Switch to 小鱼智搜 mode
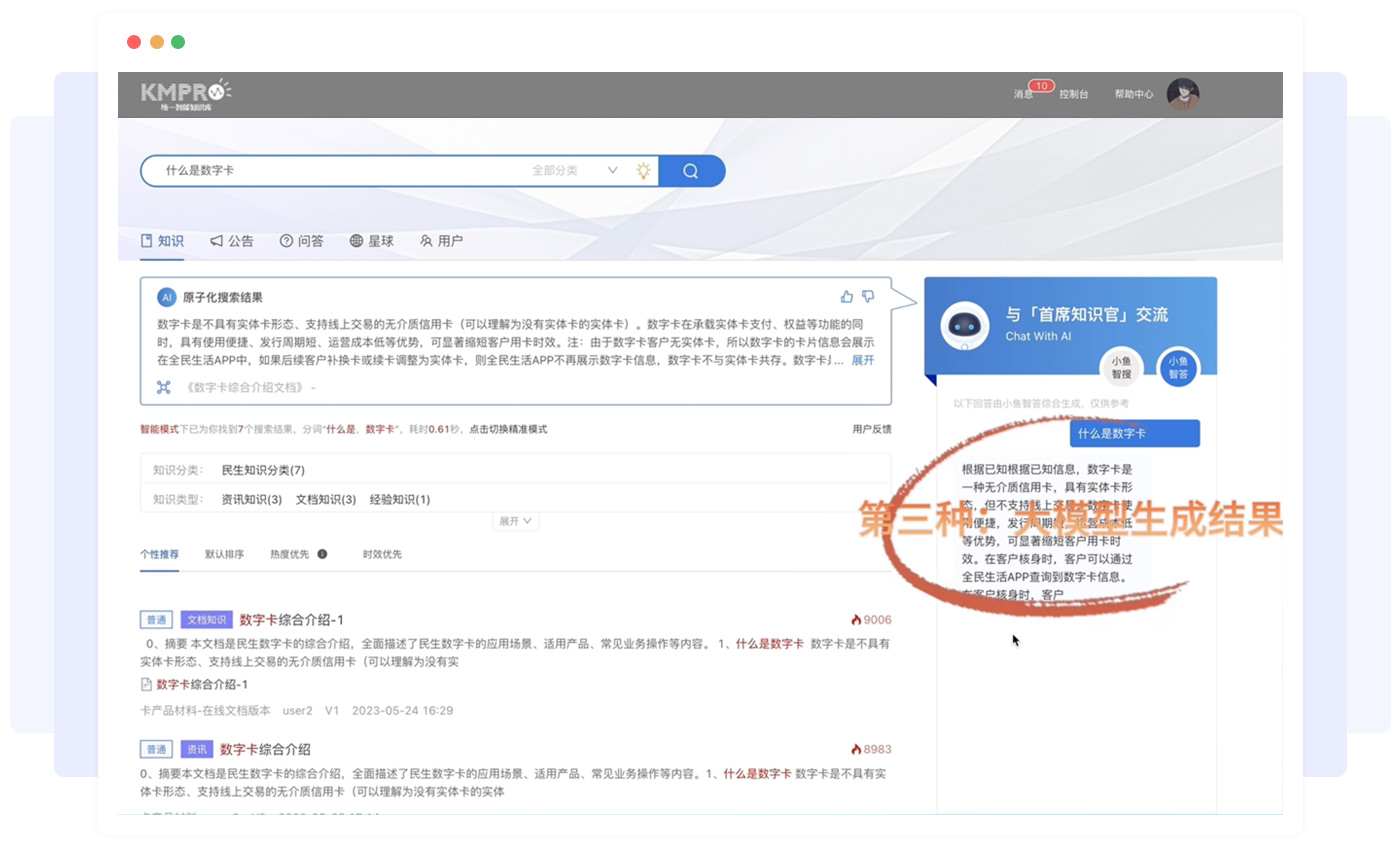This screenshot has width=1400, height=850. point(1121,369)
